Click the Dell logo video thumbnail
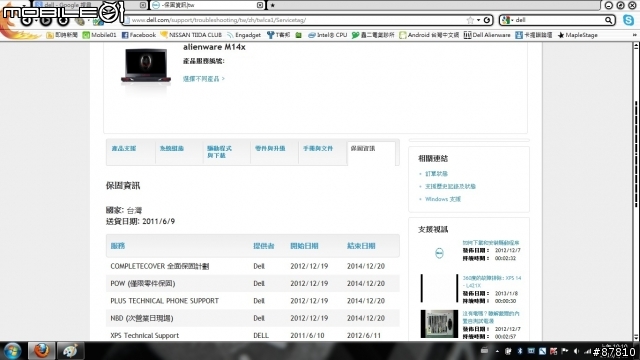The width and height of the screenshot is (640, 360). pos(439,253)
